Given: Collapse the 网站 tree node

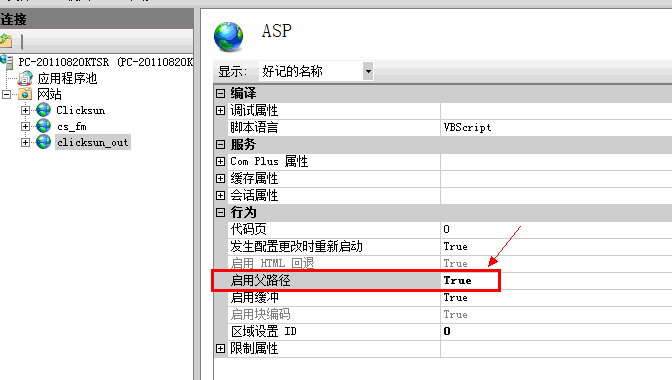Looking at the screenshot, I should point(6,94).
